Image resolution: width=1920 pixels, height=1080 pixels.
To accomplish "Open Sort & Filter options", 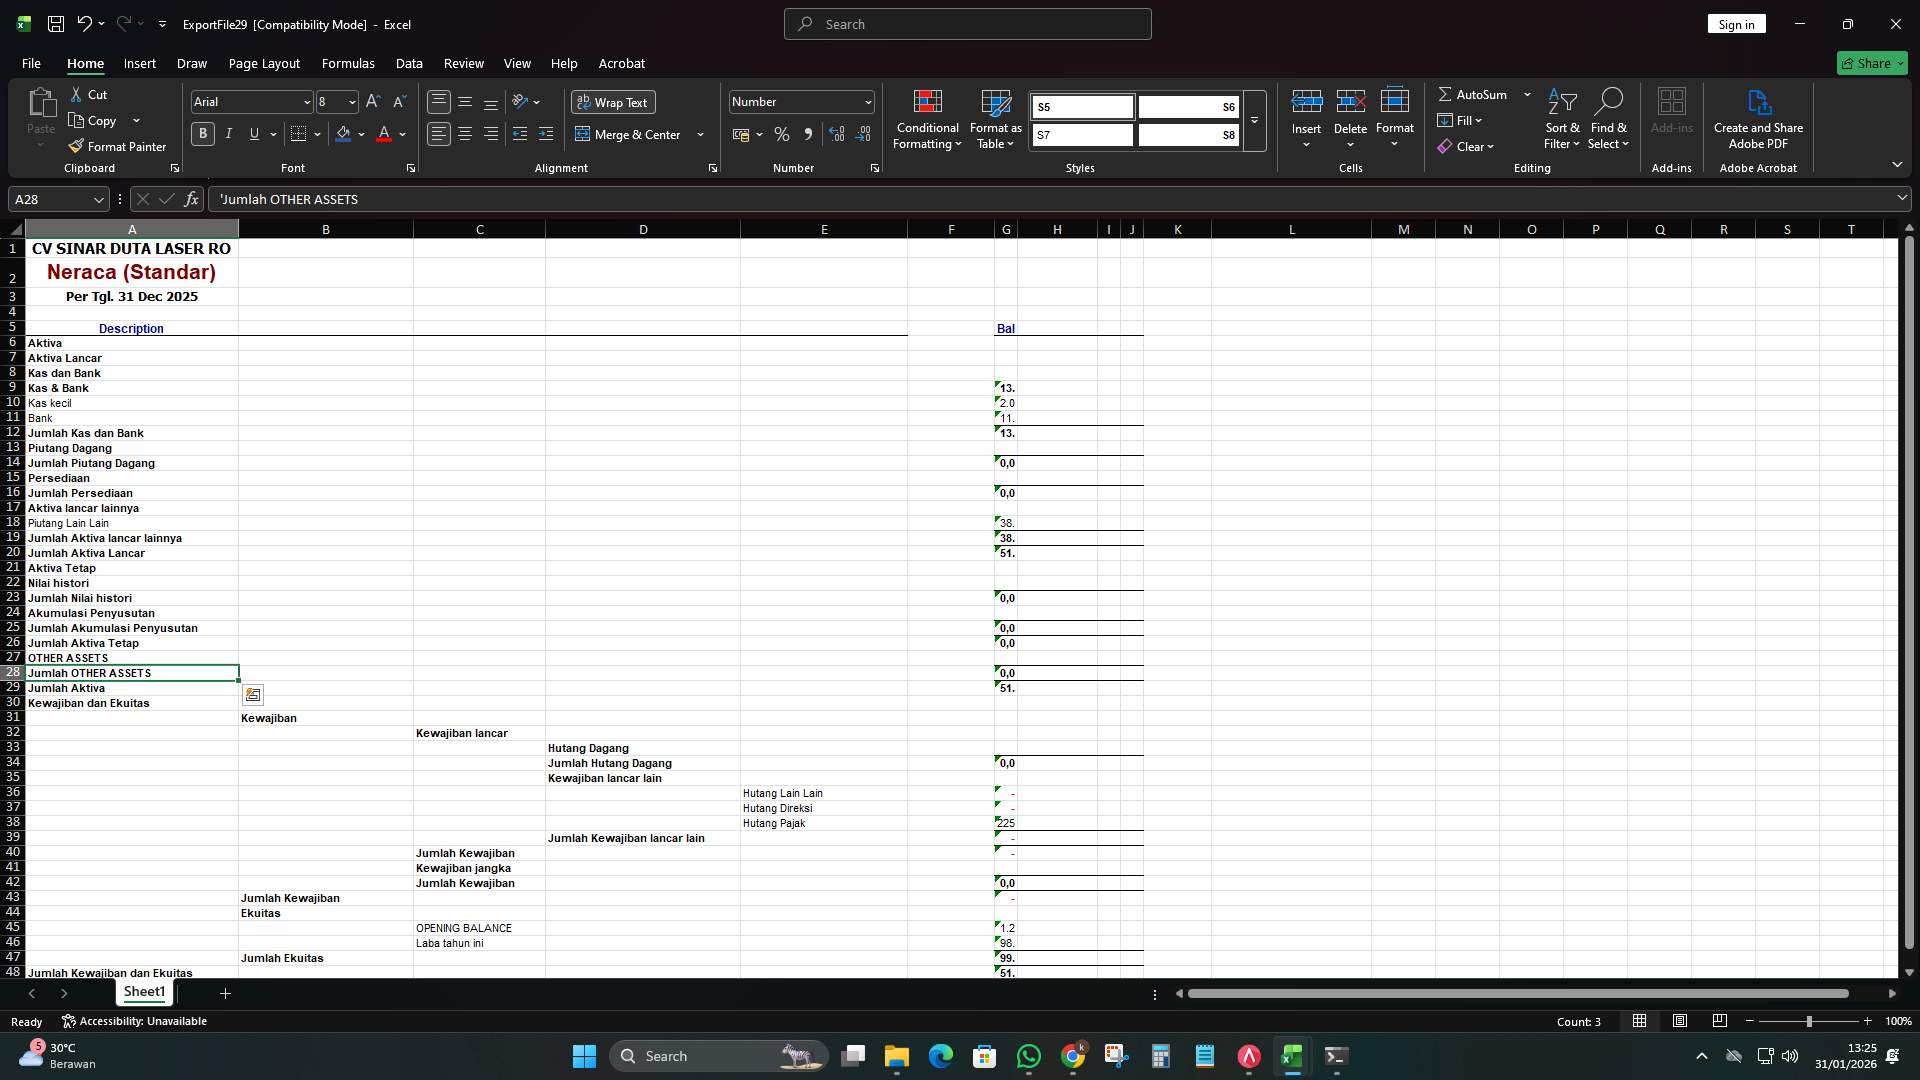I will click(1562, 118).
